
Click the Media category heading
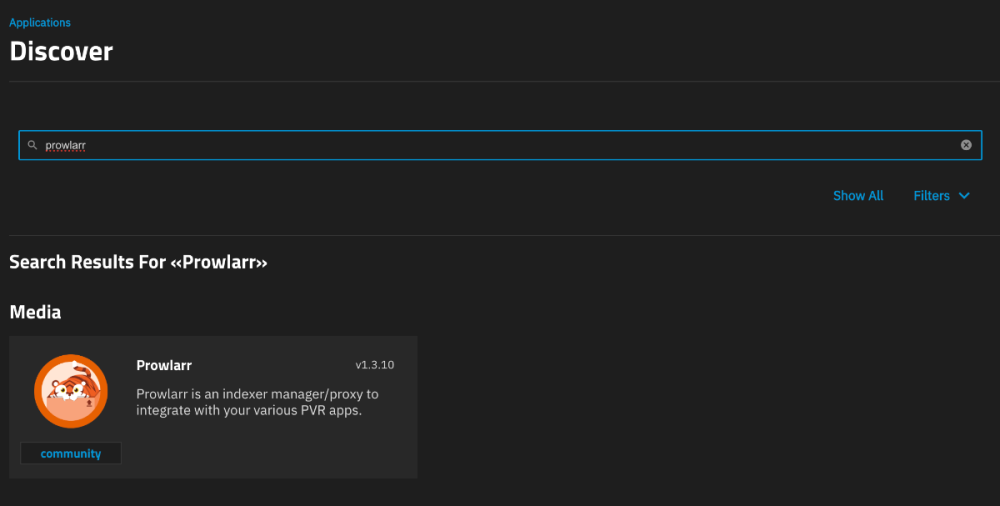(35, 312)
